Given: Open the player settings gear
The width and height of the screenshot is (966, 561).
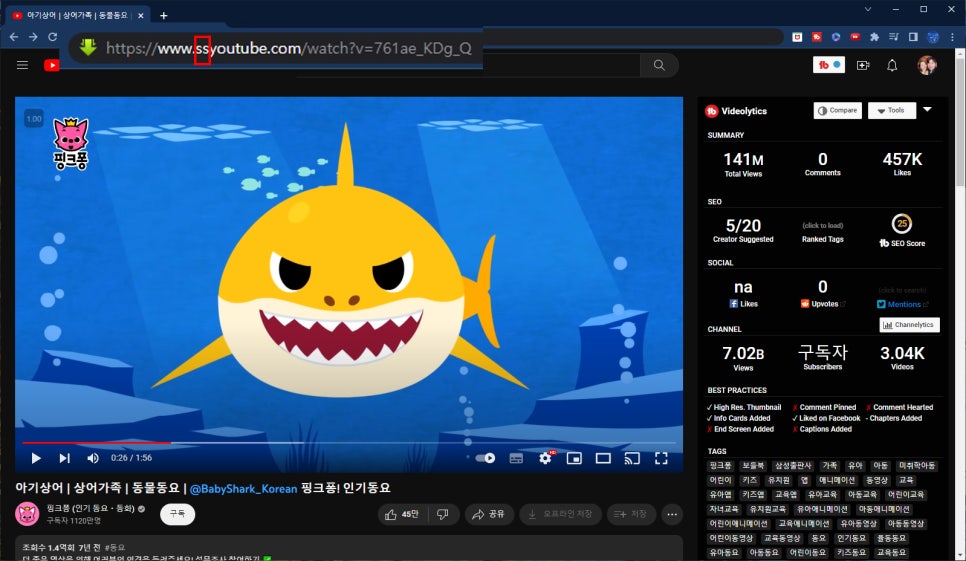Looking at the screenshot, I should click(x=546, y=458).
